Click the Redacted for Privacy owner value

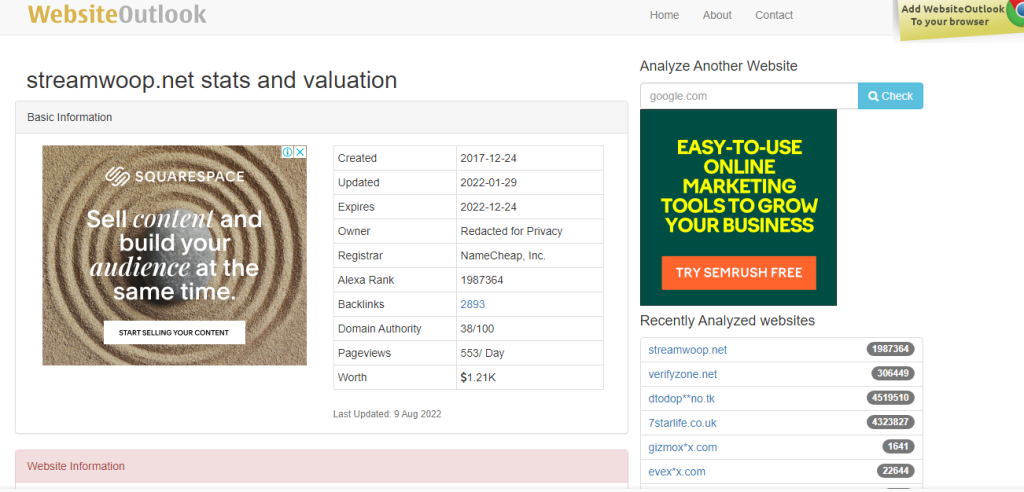[511, 231]
